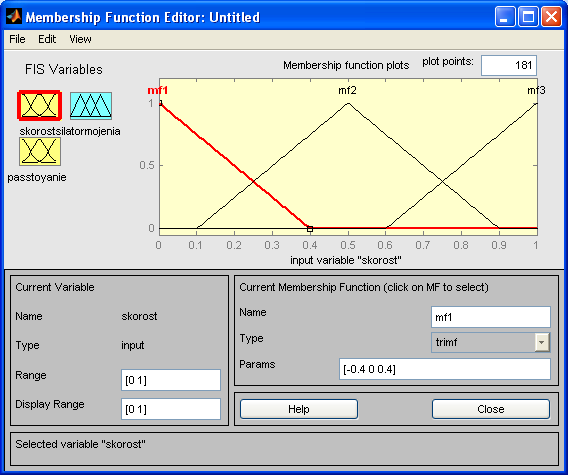Open the Edit menu
This screenshot has height=475, width=568.
click(x=47, y=39)
